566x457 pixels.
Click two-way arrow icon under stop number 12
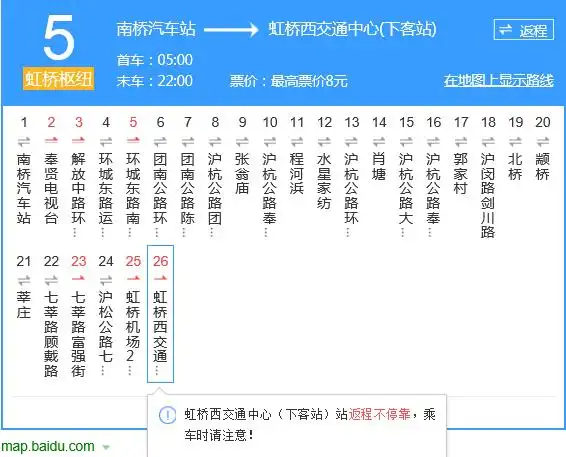(324, 142)
